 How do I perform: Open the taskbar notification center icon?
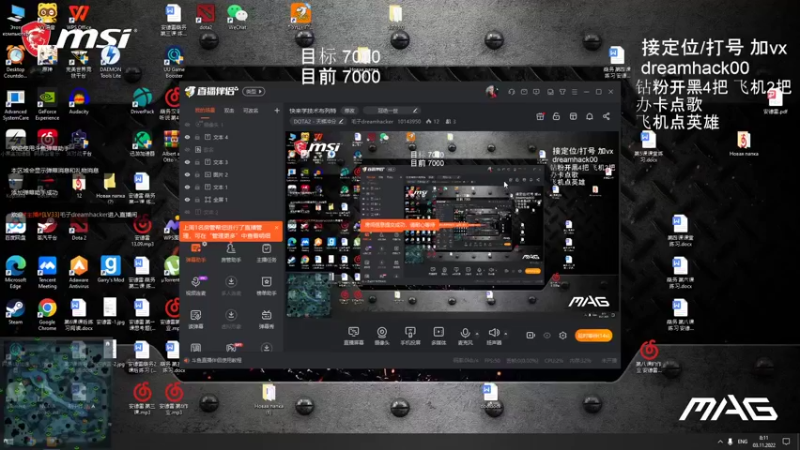tap(786, 441)
